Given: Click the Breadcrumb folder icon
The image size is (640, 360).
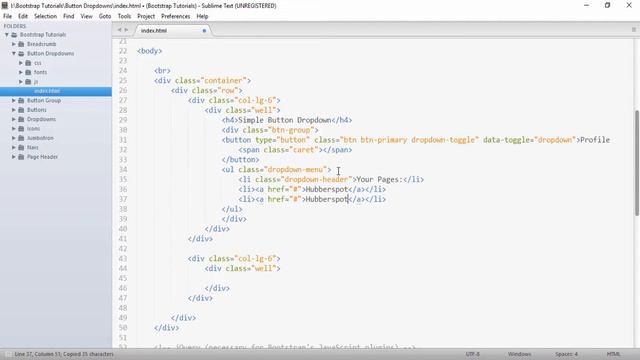Looking at the screenshot, I should pos(21,44).
